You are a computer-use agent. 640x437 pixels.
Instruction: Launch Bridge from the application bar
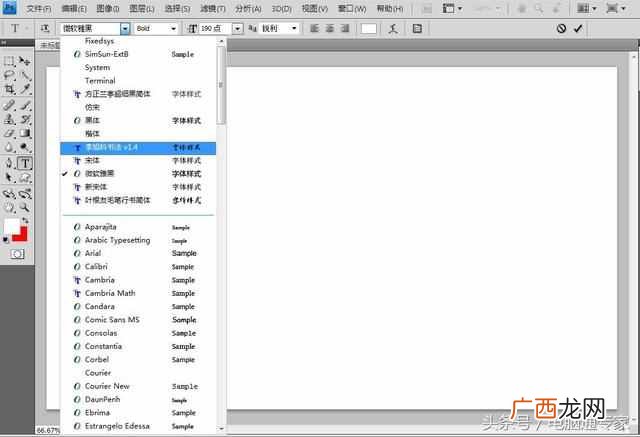pos(427,9)
